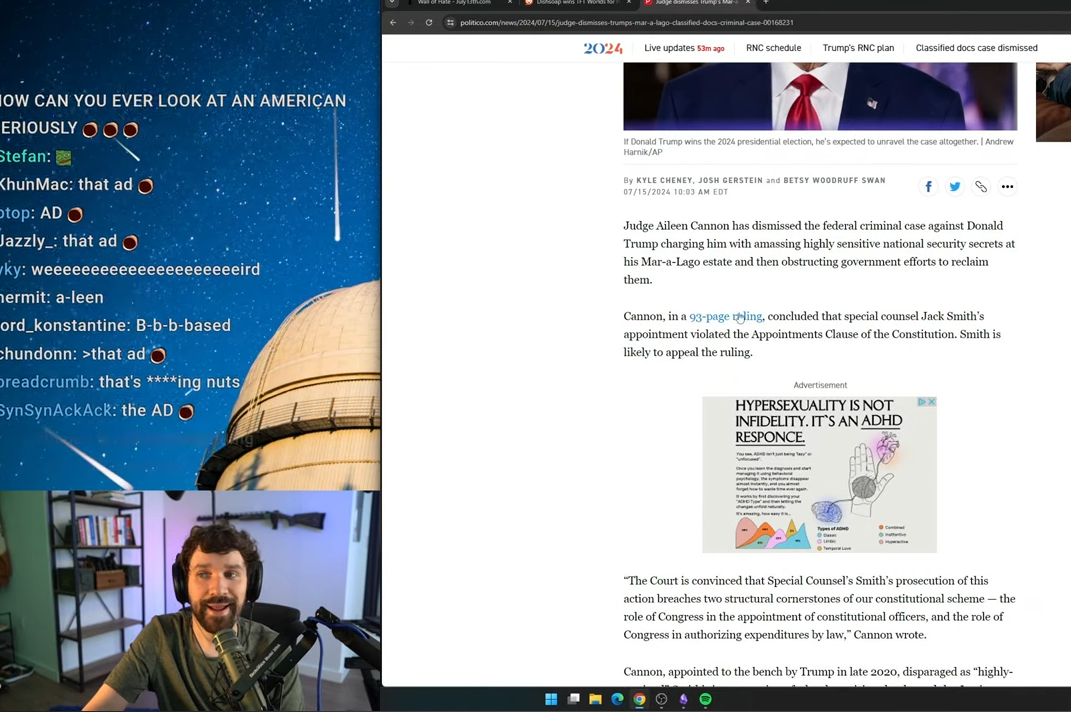Open Spotify from the taskbar
Screen dimensions: 1071x712
[x=705, y=699]
